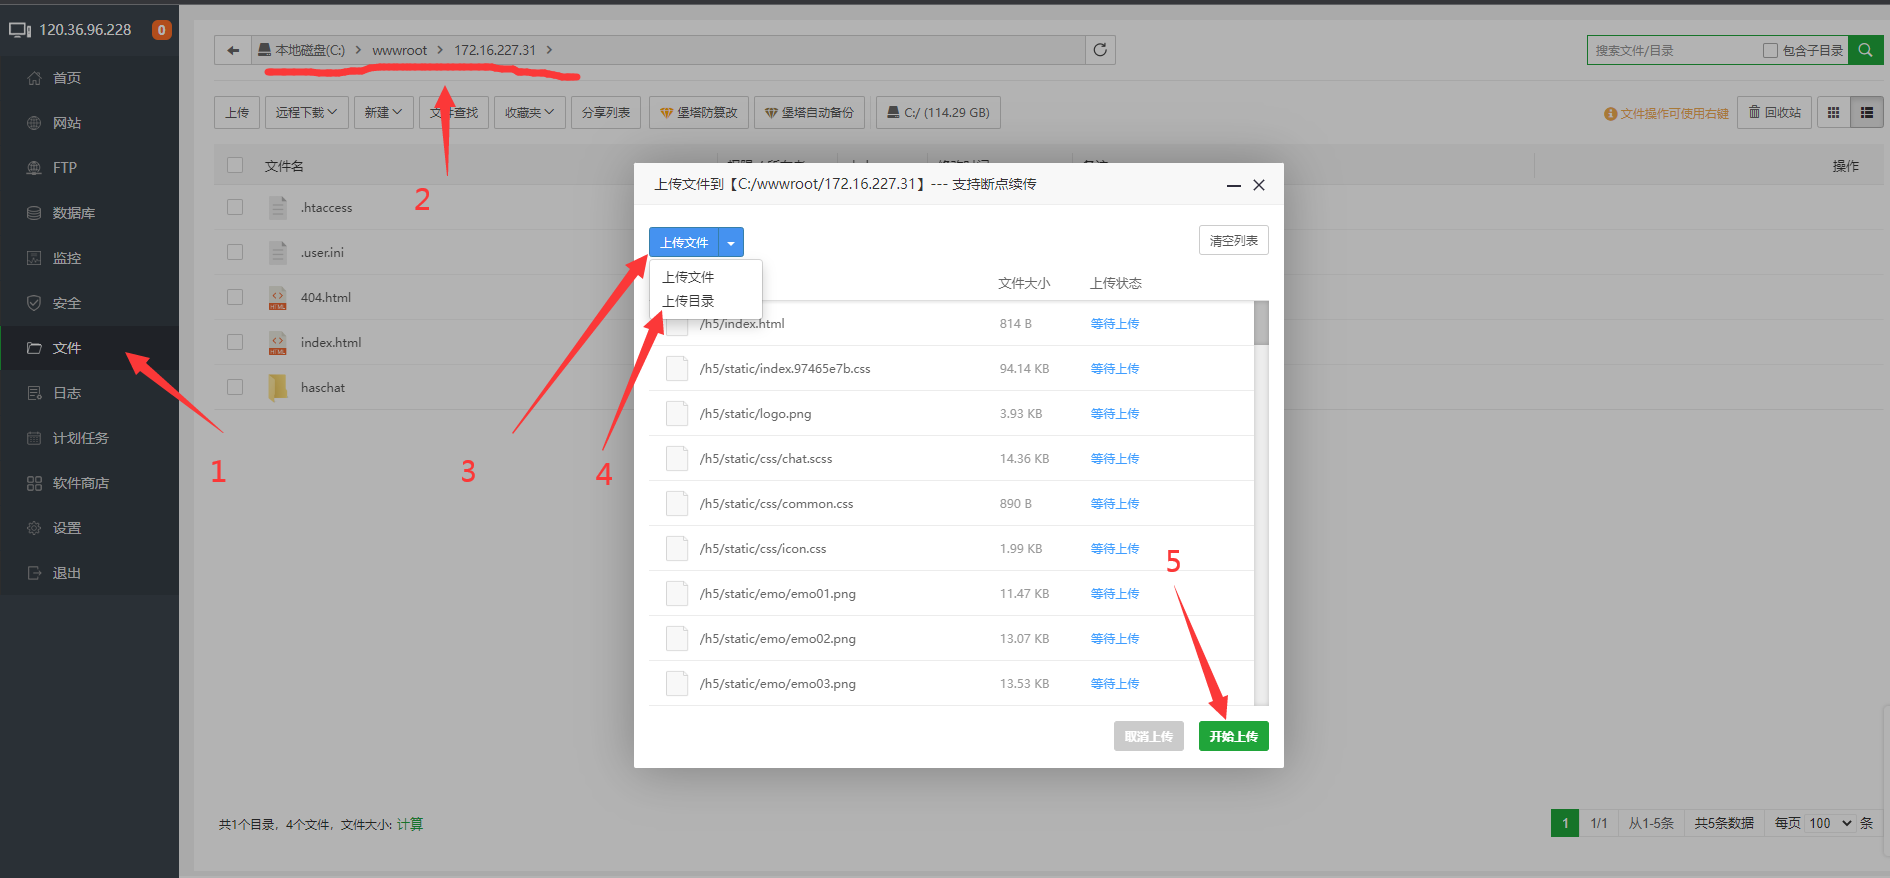Screen dimensions: 1890x878
Task: Expand the 远程下载 dropdown
Action: coord(307,113)
